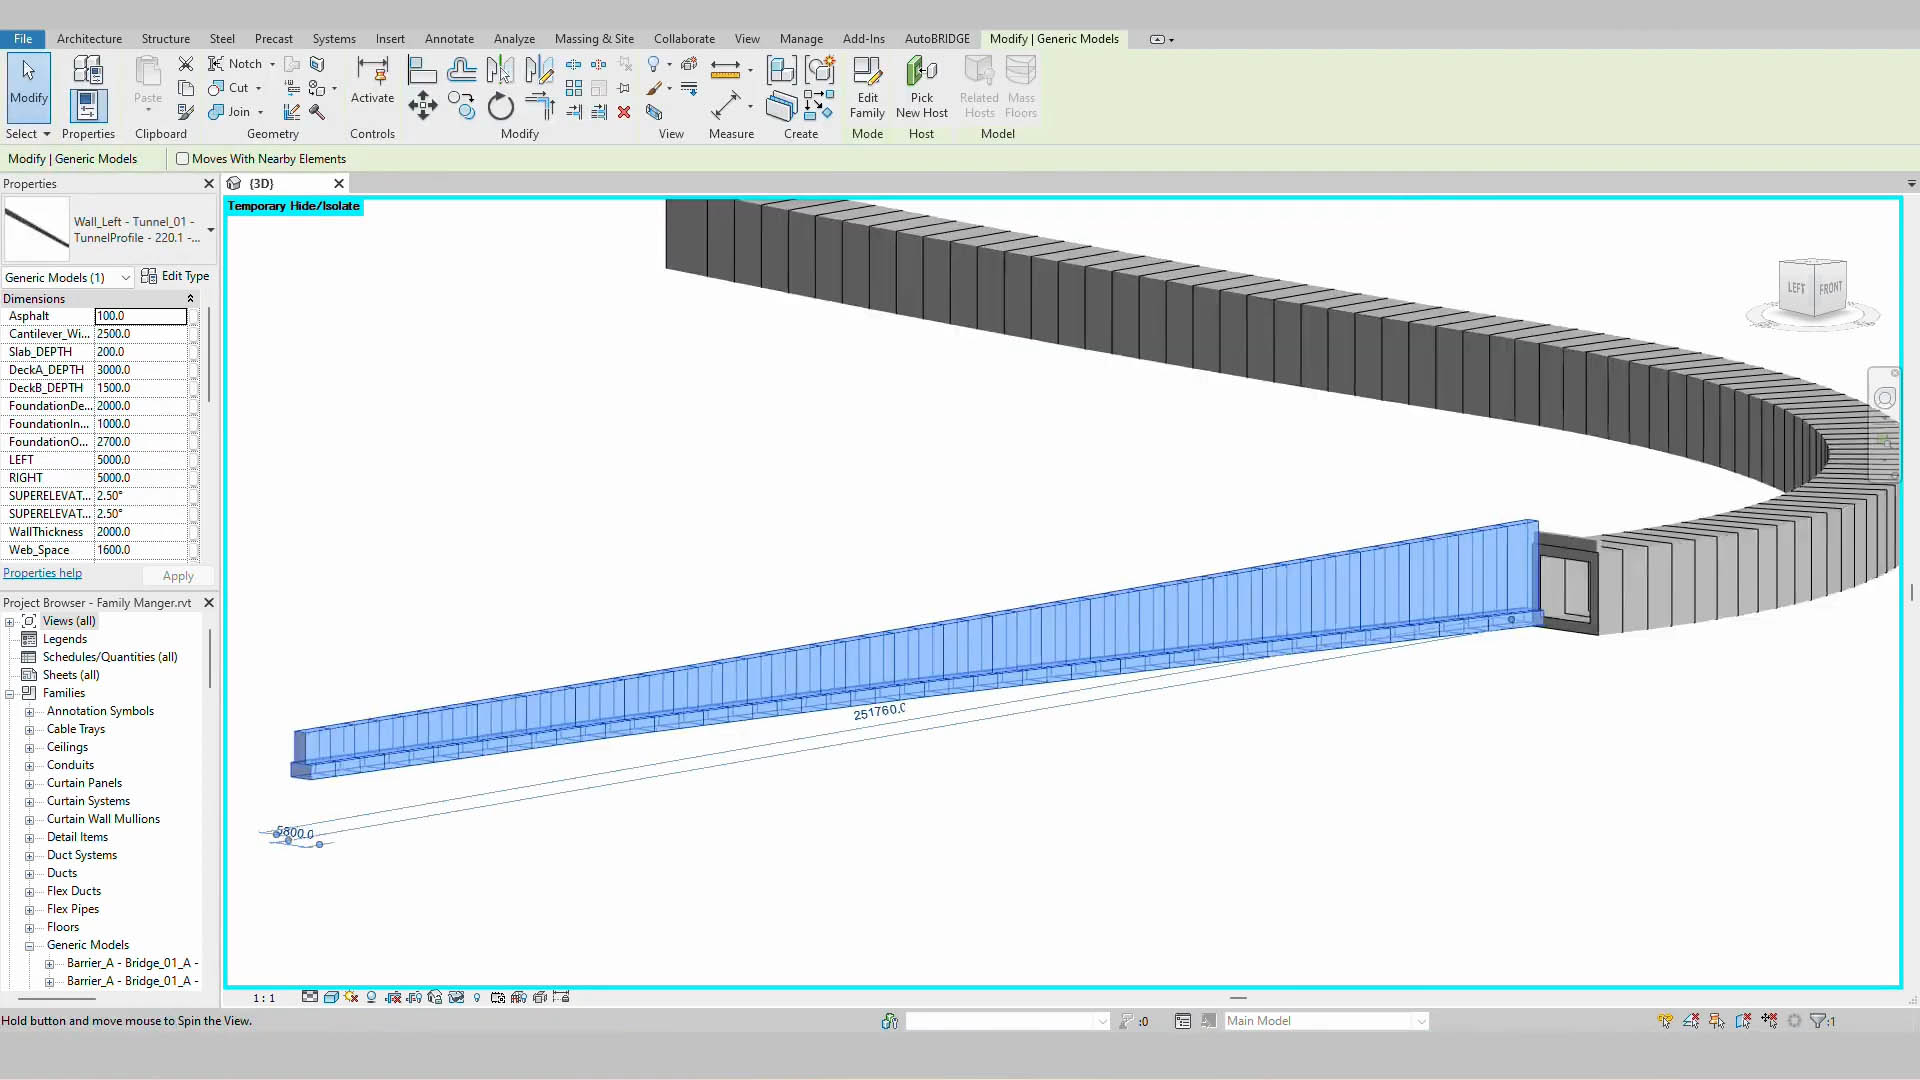Toggle Moves With Nearby Elements checkbox
Screen dimensions: 1920x1080
pyautogui.click(x=182, y=158)
